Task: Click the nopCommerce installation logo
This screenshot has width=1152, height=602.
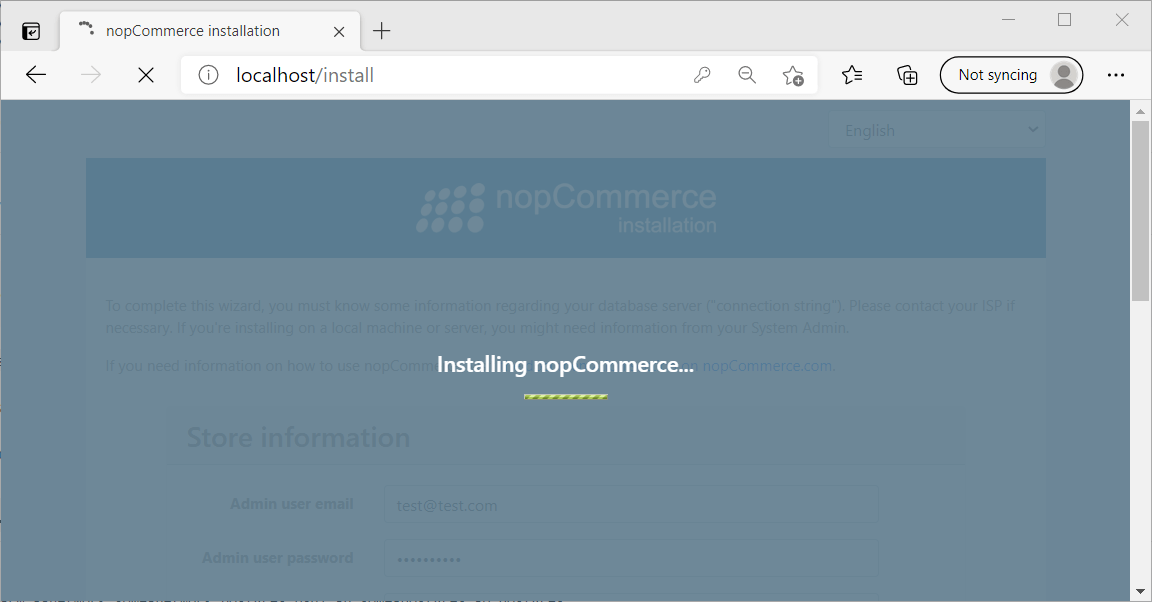Action: pos(566,208)
